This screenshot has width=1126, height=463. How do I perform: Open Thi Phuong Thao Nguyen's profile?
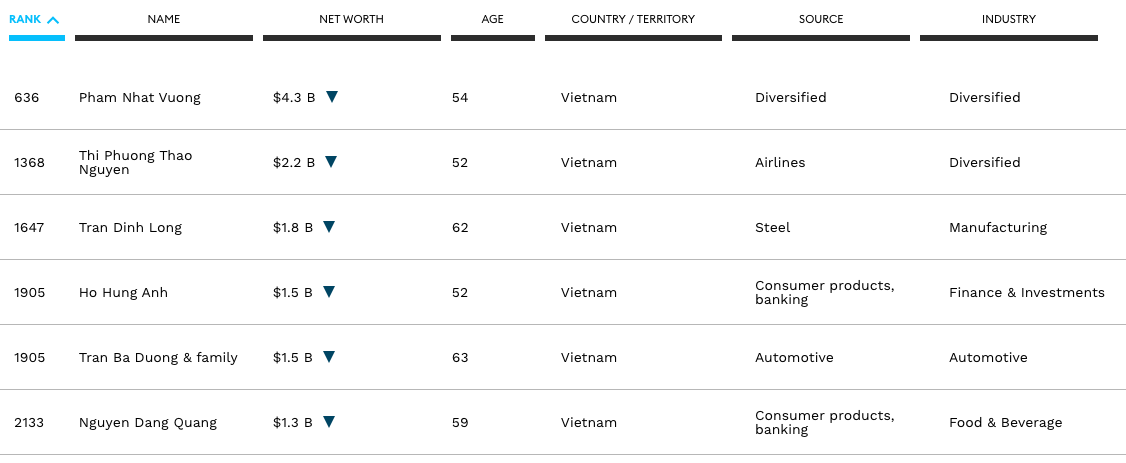tap(135, 163)
